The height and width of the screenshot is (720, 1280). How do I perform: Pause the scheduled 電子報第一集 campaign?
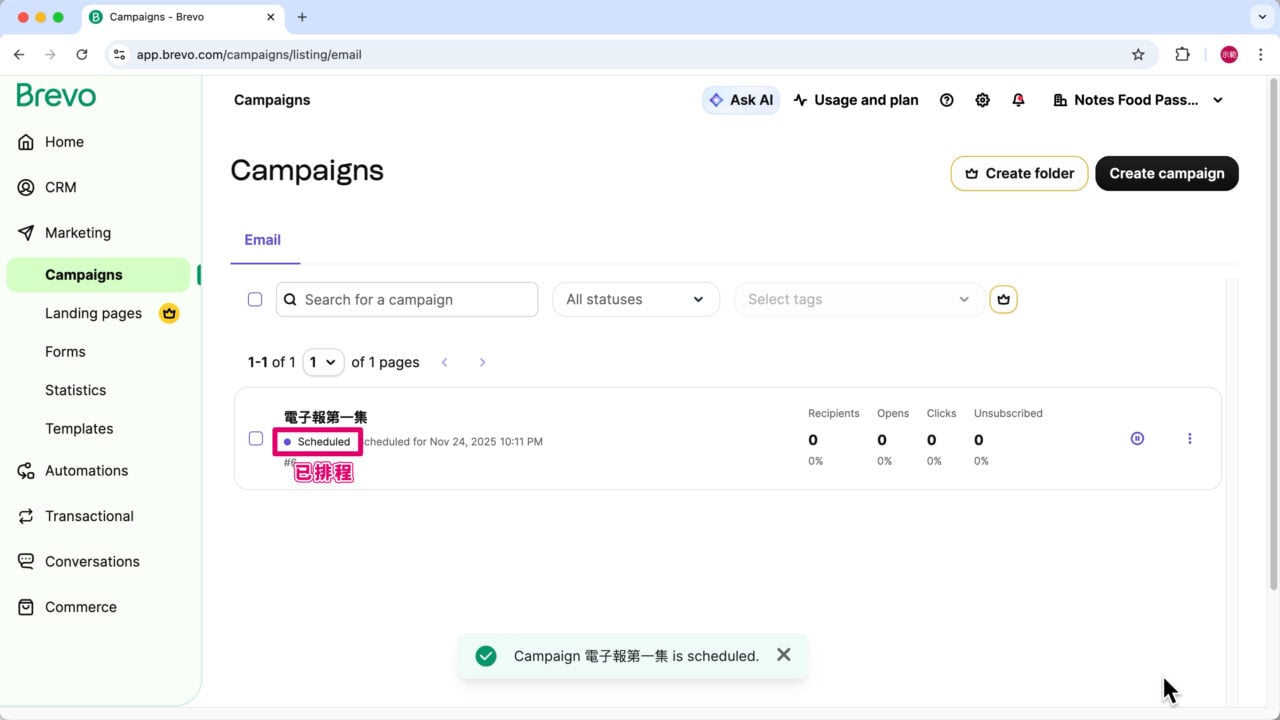tap(1137, 438)
